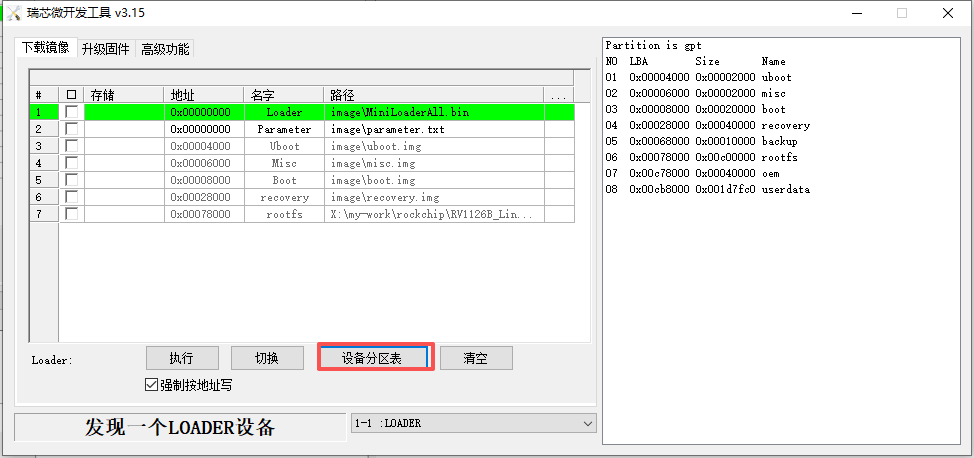Check the recovery row checkbox
This screenshot has width=974, height=458.
tap(72, 197)
